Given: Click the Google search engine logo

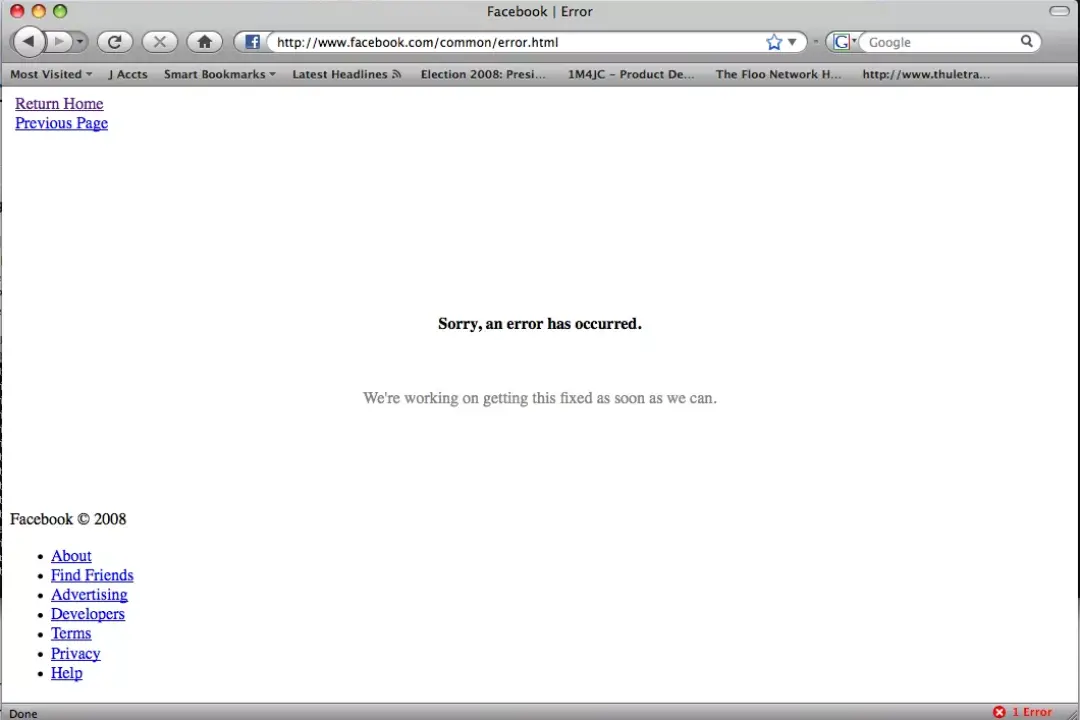Looking at the screenshot, I should (x=841, y=41).
